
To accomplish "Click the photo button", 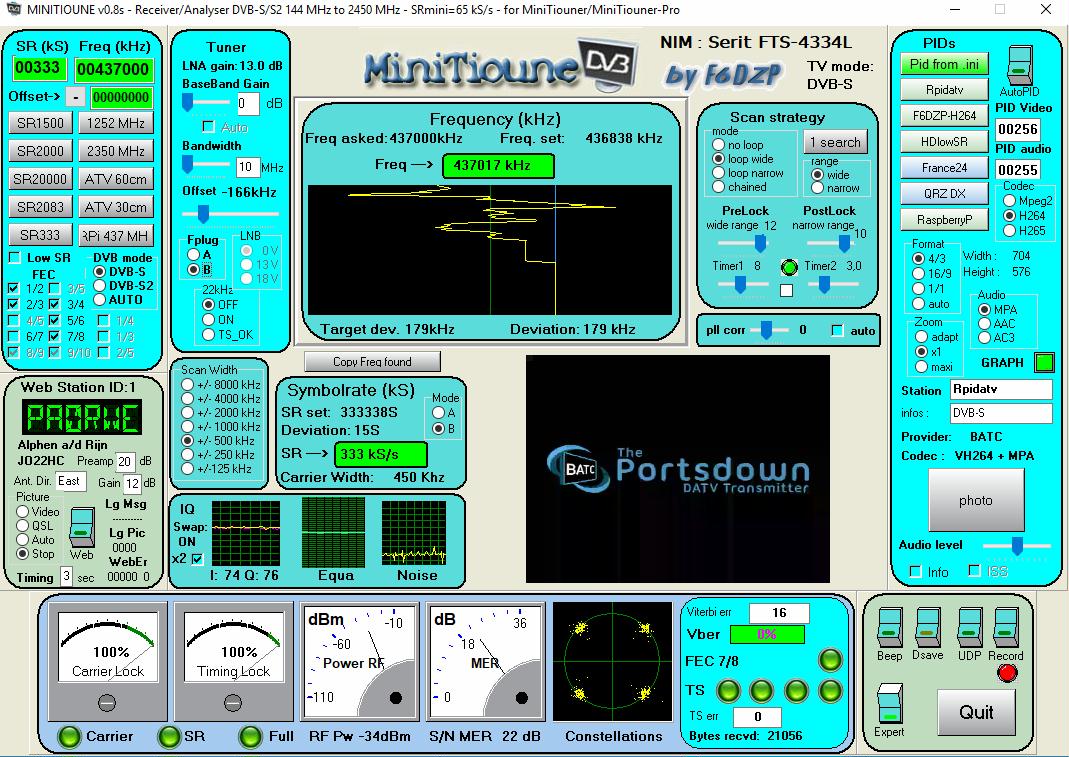I will tap(976, 500).
